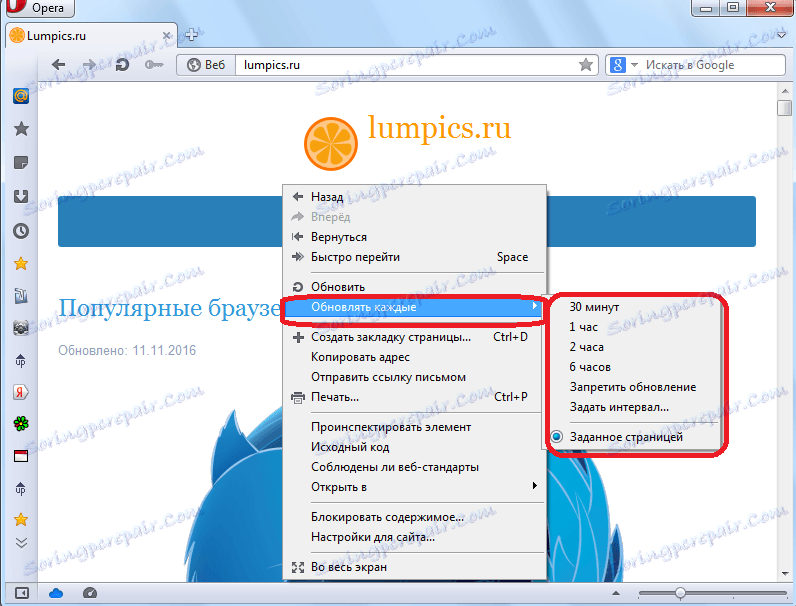The height and width of the screenshot is (606, 796).
Task: Click the Веб security badge
Action: 206,65
